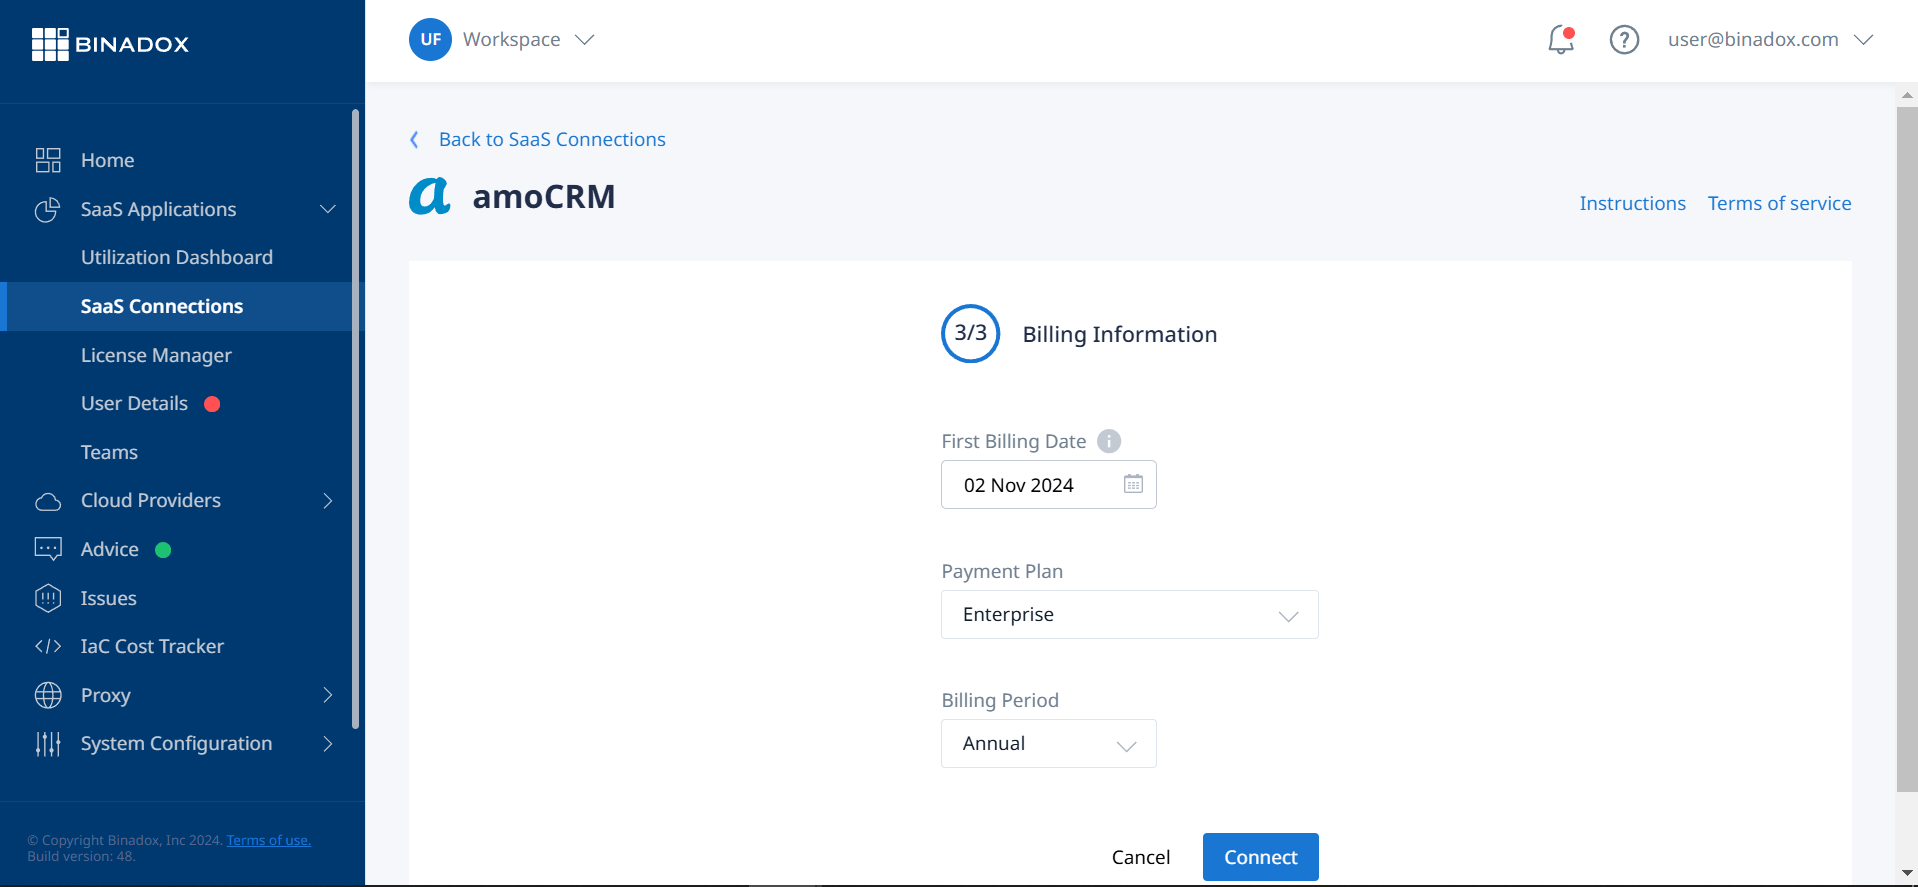Click the First Billing Date info icon
The image size is (1918, 887).
point(1109,441)
